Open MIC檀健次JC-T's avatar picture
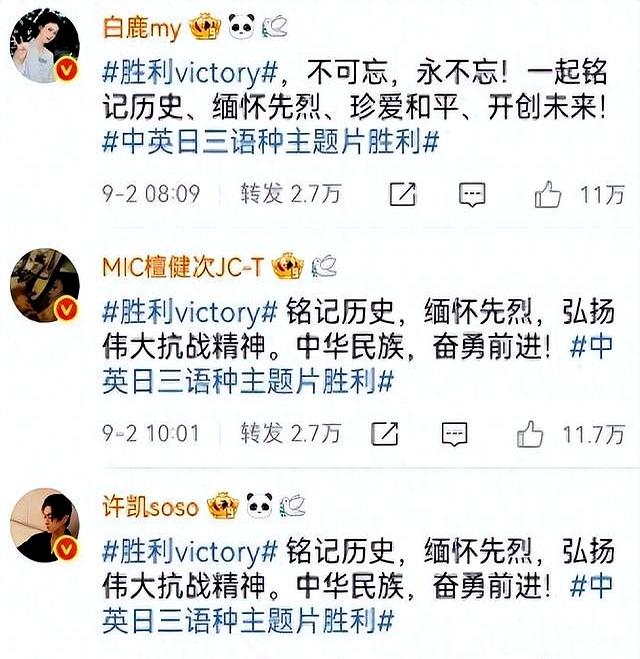The width and height of the screenshot is (640, 659). [45, 285]
